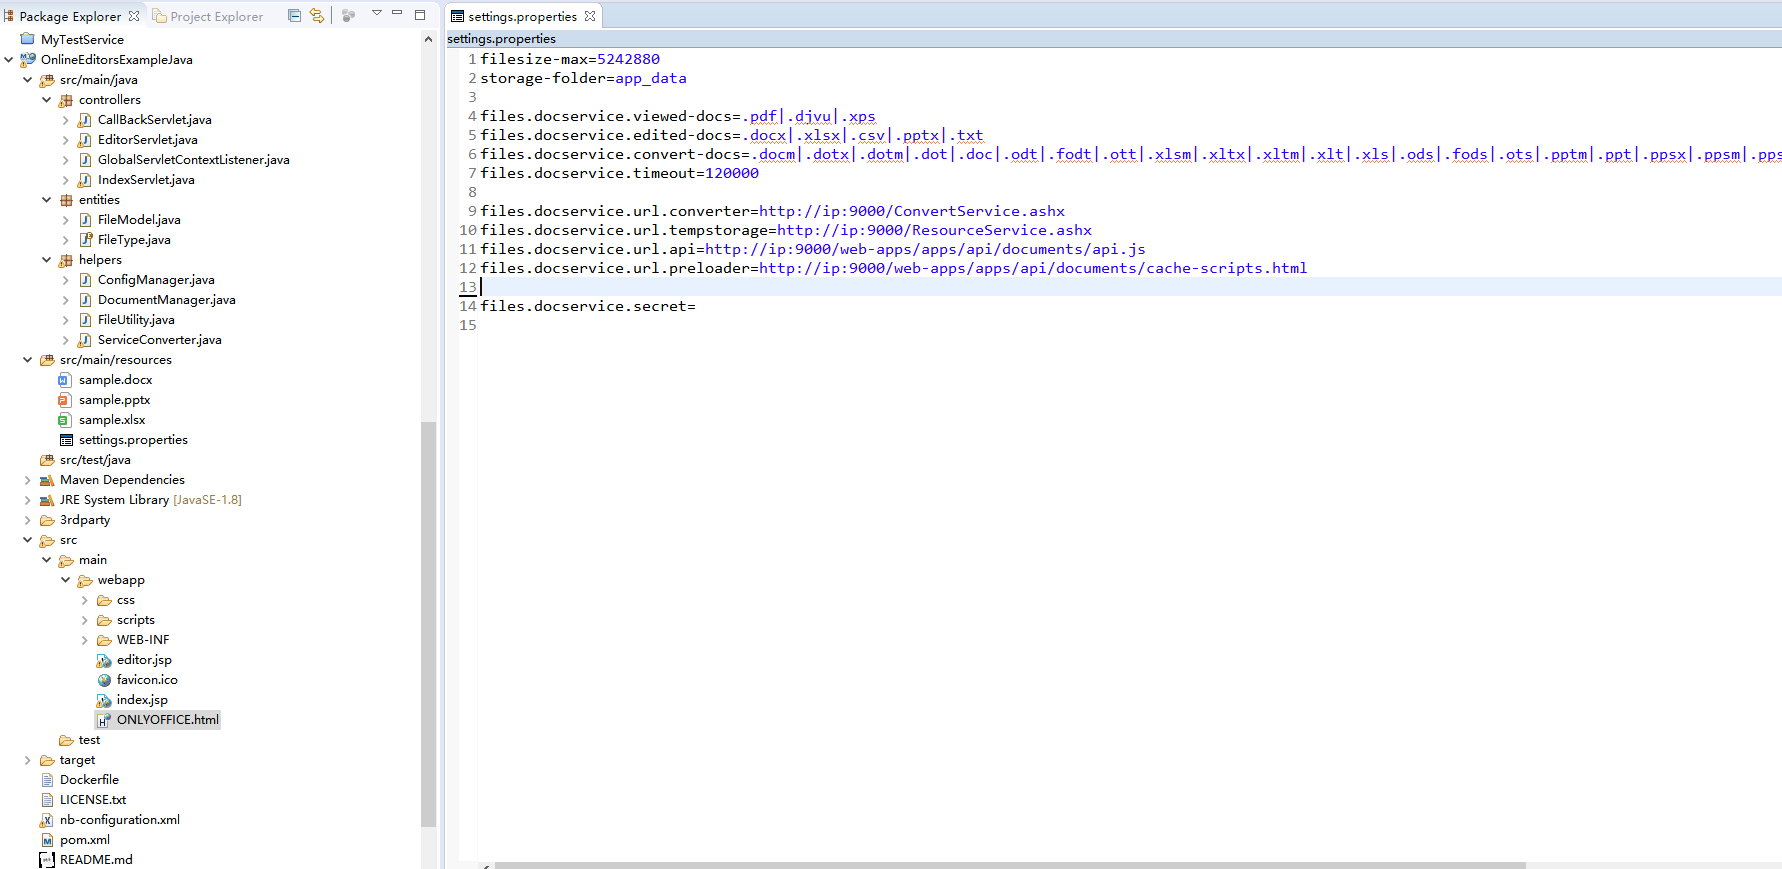Click the 3rdparty folder icon
Screen dimensions: 1782x869
pyautogui.click(x=47, y=520)
